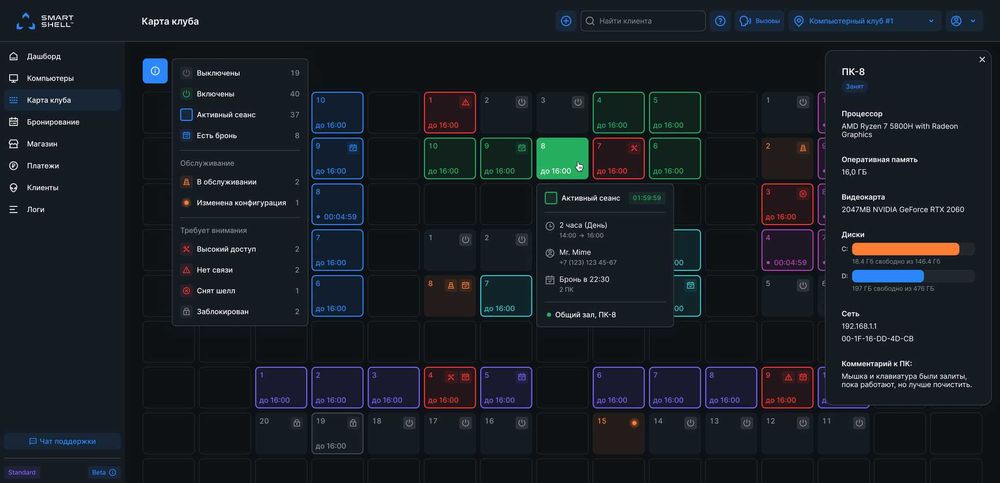
Task: Open the Магазин section
Action: pos(62,144)
